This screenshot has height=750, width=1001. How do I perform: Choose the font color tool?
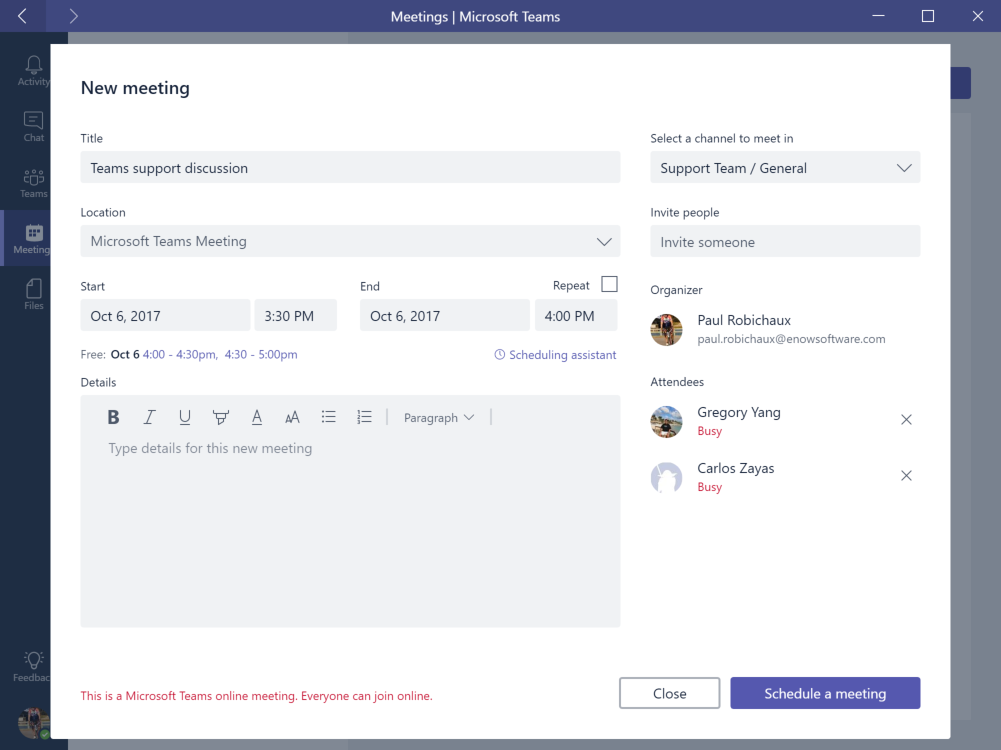pyautogui.click(x=257, y=417)
